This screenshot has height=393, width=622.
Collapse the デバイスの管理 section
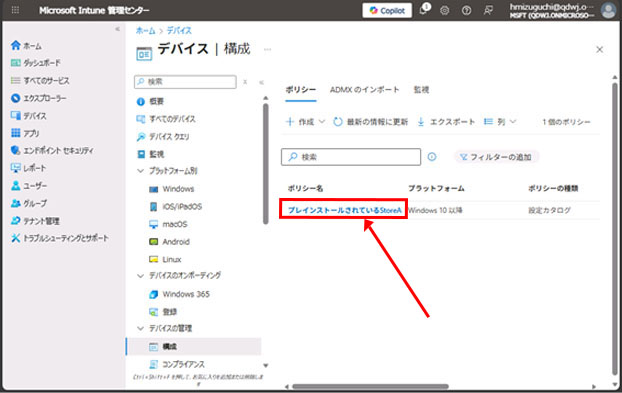[x=140, y=328]
